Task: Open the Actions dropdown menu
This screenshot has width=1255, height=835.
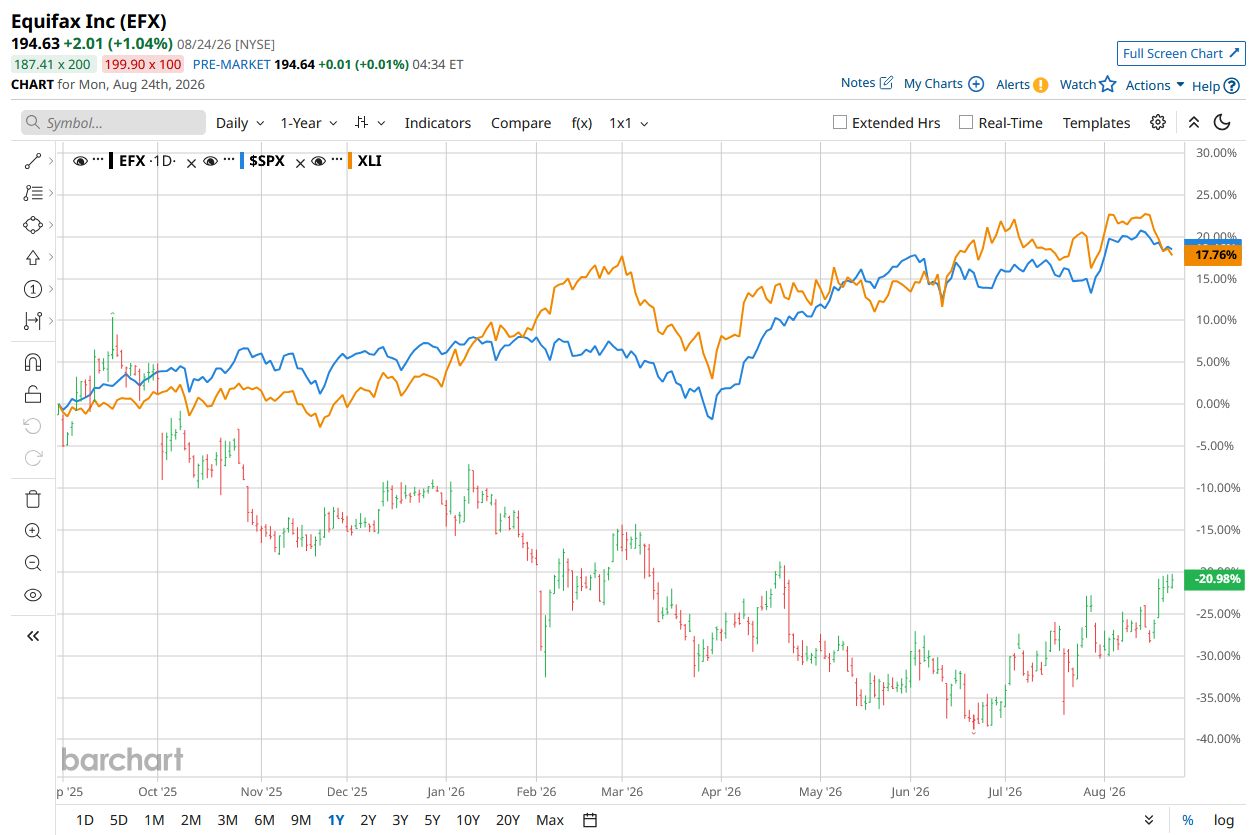Action: (x=1155, y=85)
